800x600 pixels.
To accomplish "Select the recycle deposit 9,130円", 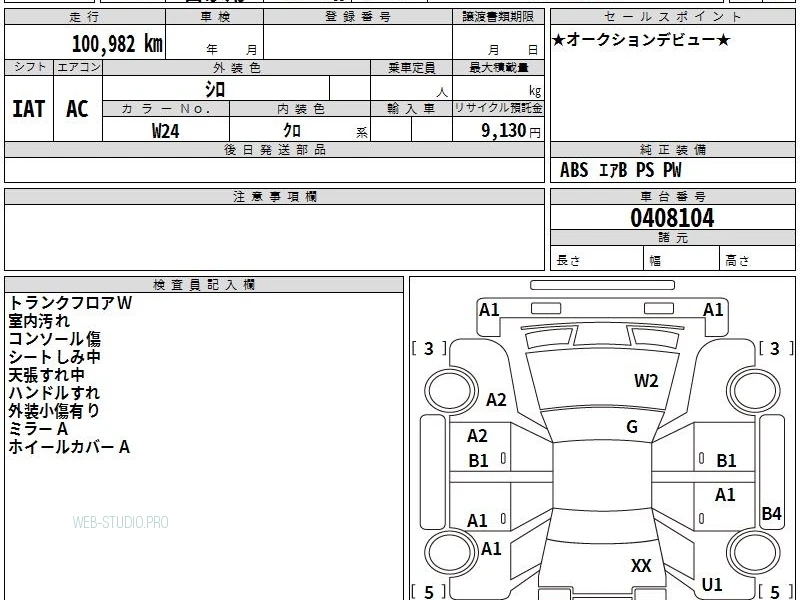I will 511,131.
